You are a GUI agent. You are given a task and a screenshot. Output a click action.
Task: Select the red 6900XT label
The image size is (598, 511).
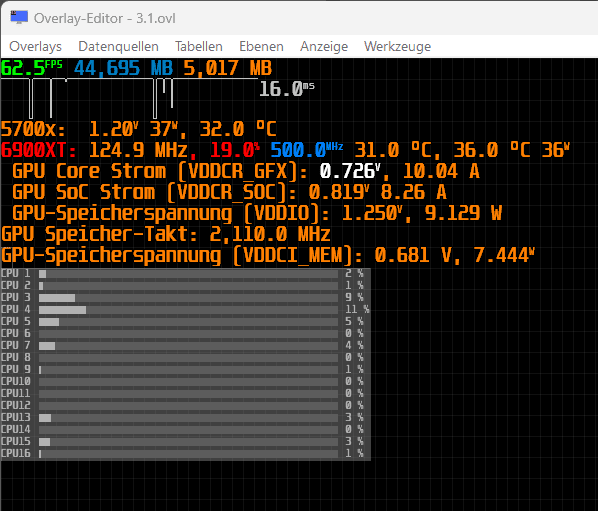[x=39, y=150]
